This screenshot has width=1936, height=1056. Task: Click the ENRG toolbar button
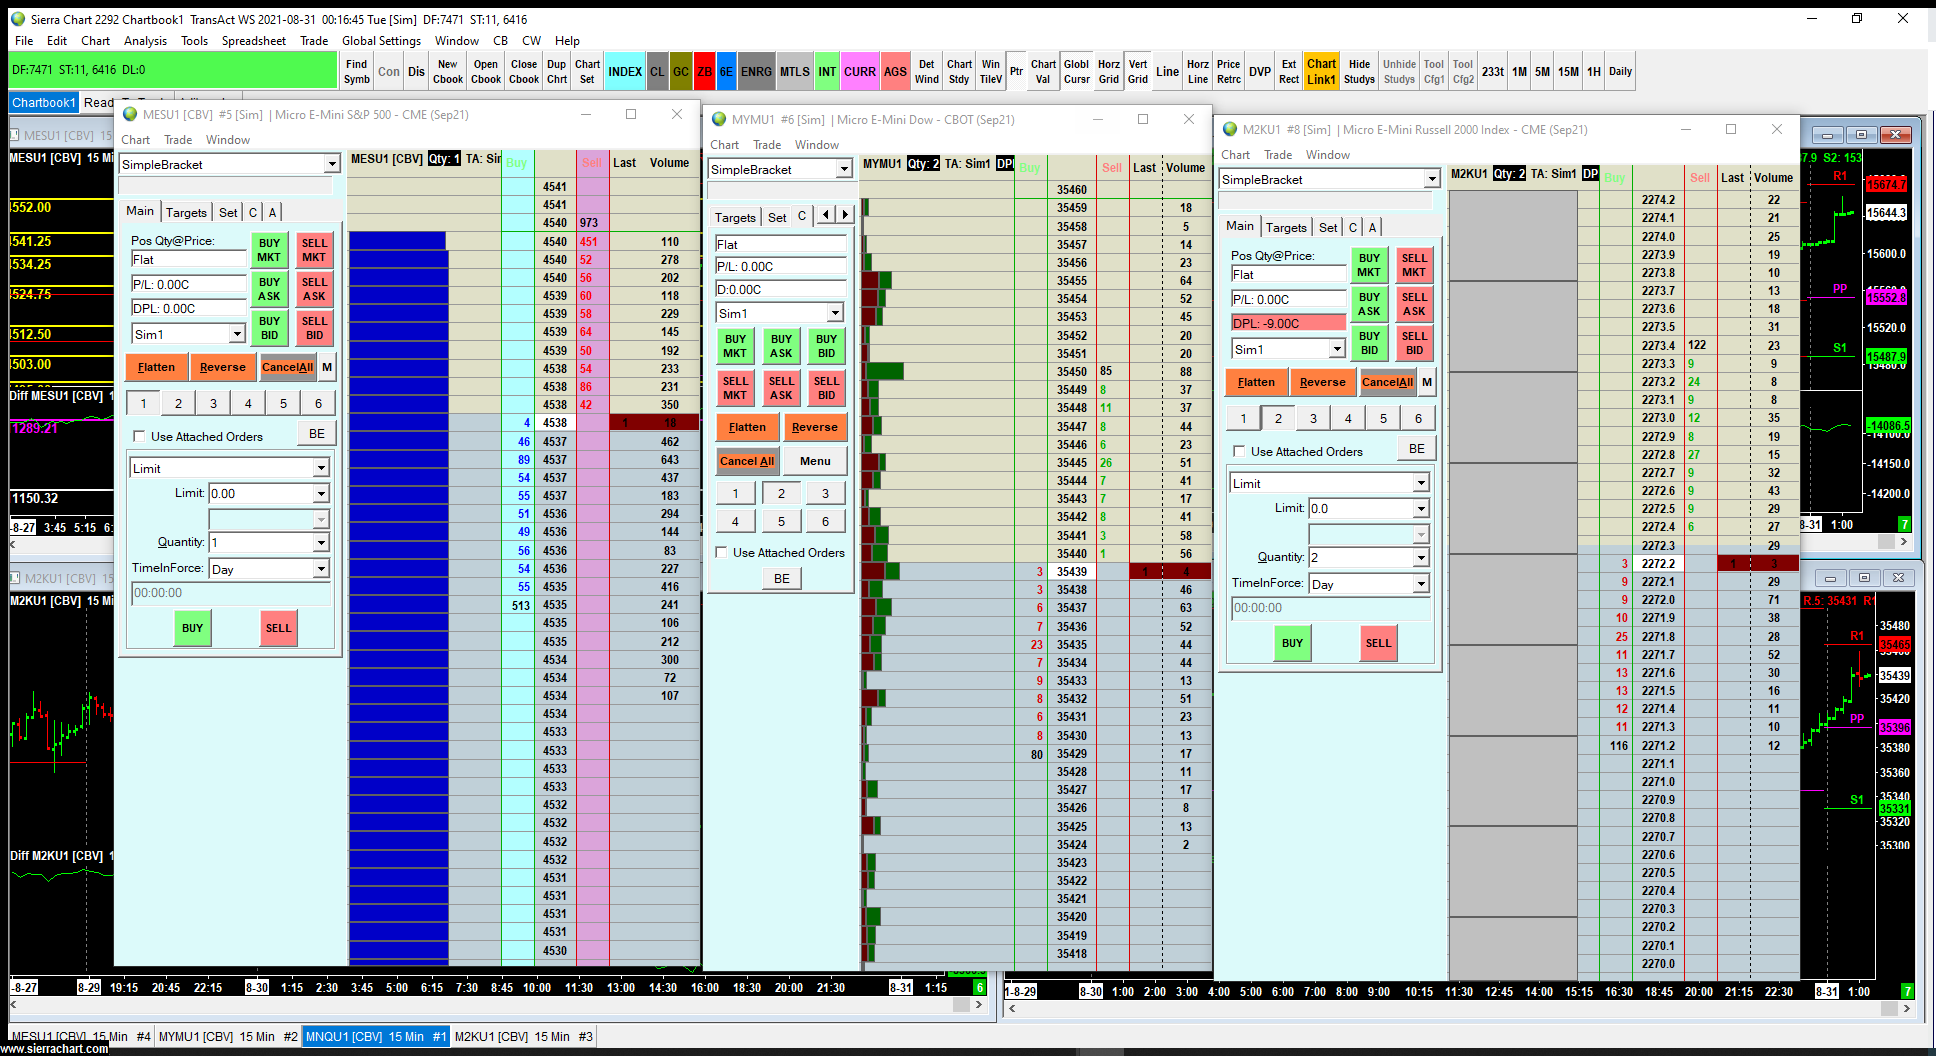pyautogui.click(x=756, y=71)
